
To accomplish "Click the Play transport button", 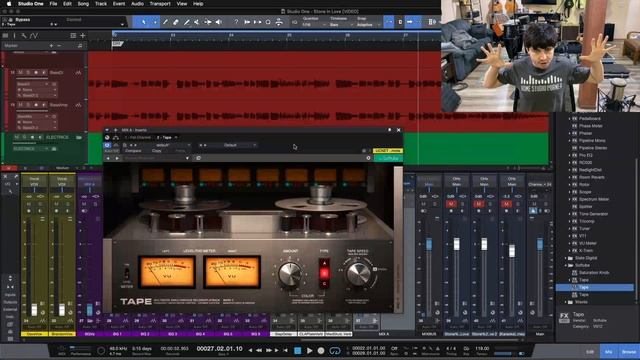I will [x=309, y=350].
